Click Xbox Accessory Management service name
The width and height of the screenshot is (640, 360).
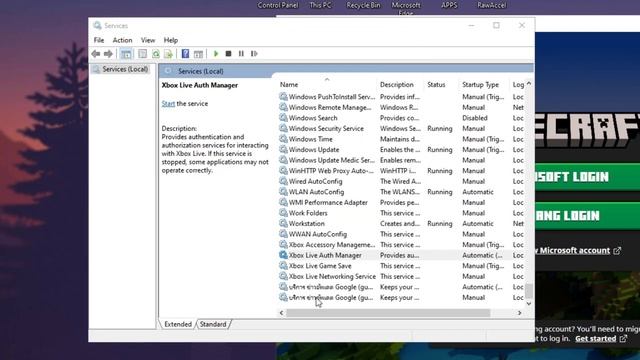(331, 245)
